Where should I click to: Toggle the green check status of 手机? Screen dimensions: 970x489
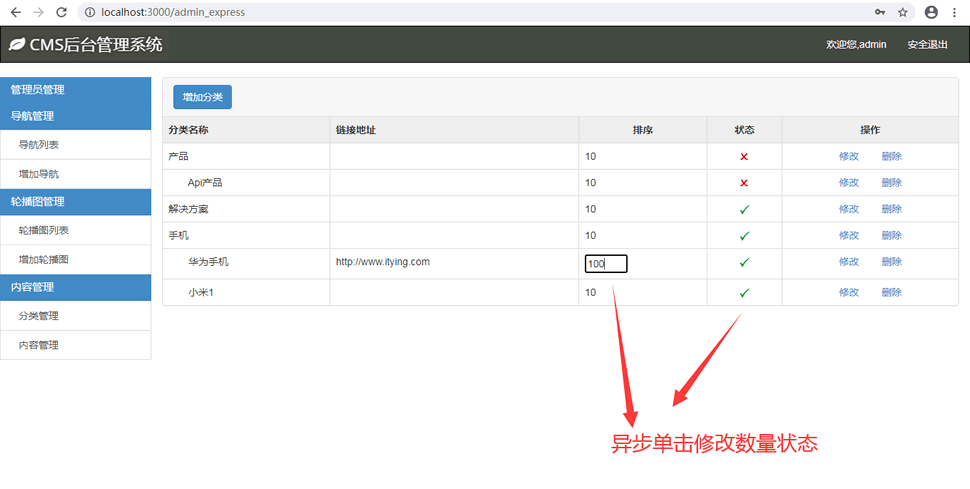744,235
